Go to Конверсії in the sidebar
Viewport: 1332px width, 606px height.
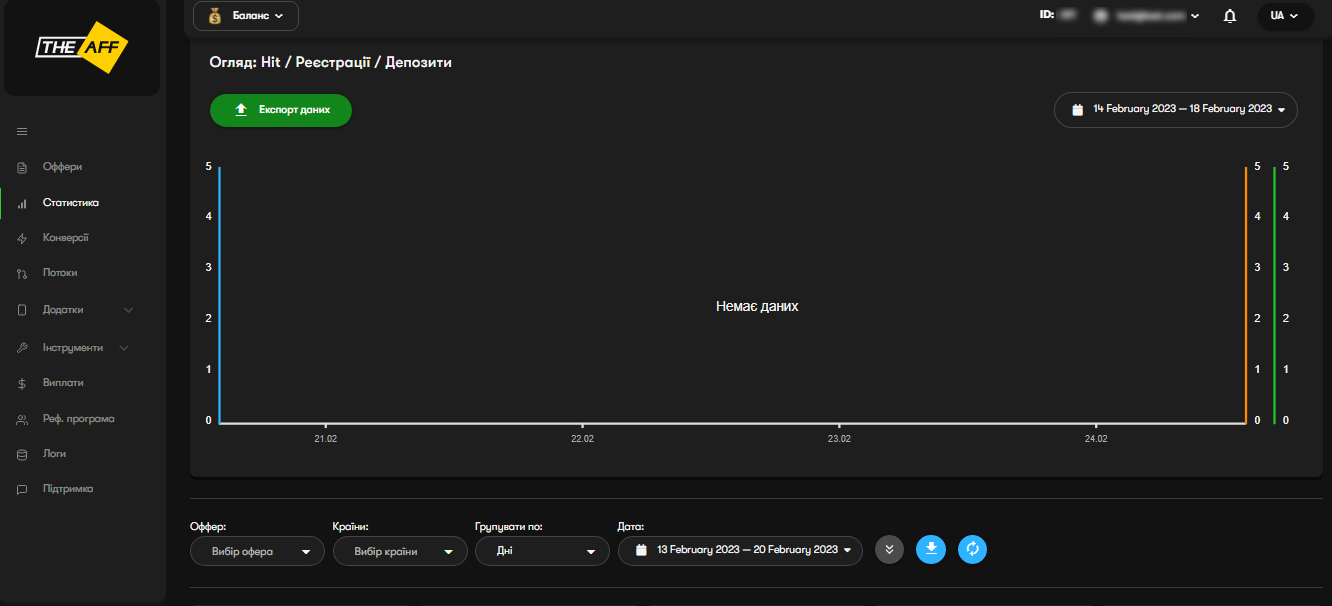point(65,238)
